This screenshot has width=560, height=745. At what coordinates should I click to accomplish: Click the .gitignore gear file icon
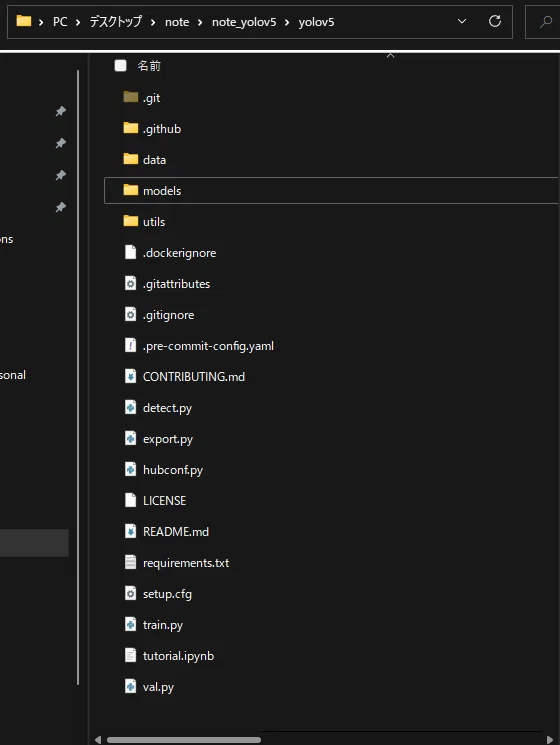(x=131, y=315)
